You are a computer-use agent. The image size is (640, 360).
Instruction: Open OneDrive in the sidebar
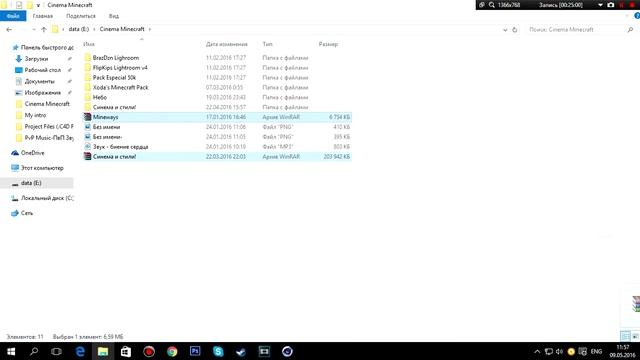pyautogui.click(x=32, y=153)
